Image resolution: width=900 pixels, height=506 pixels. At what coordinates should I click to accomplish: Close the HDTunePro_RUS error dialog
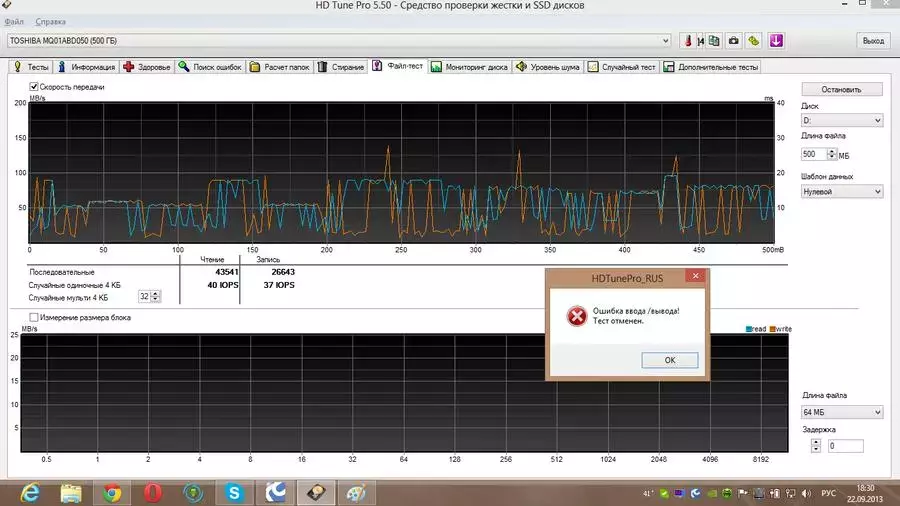point(696,276)
